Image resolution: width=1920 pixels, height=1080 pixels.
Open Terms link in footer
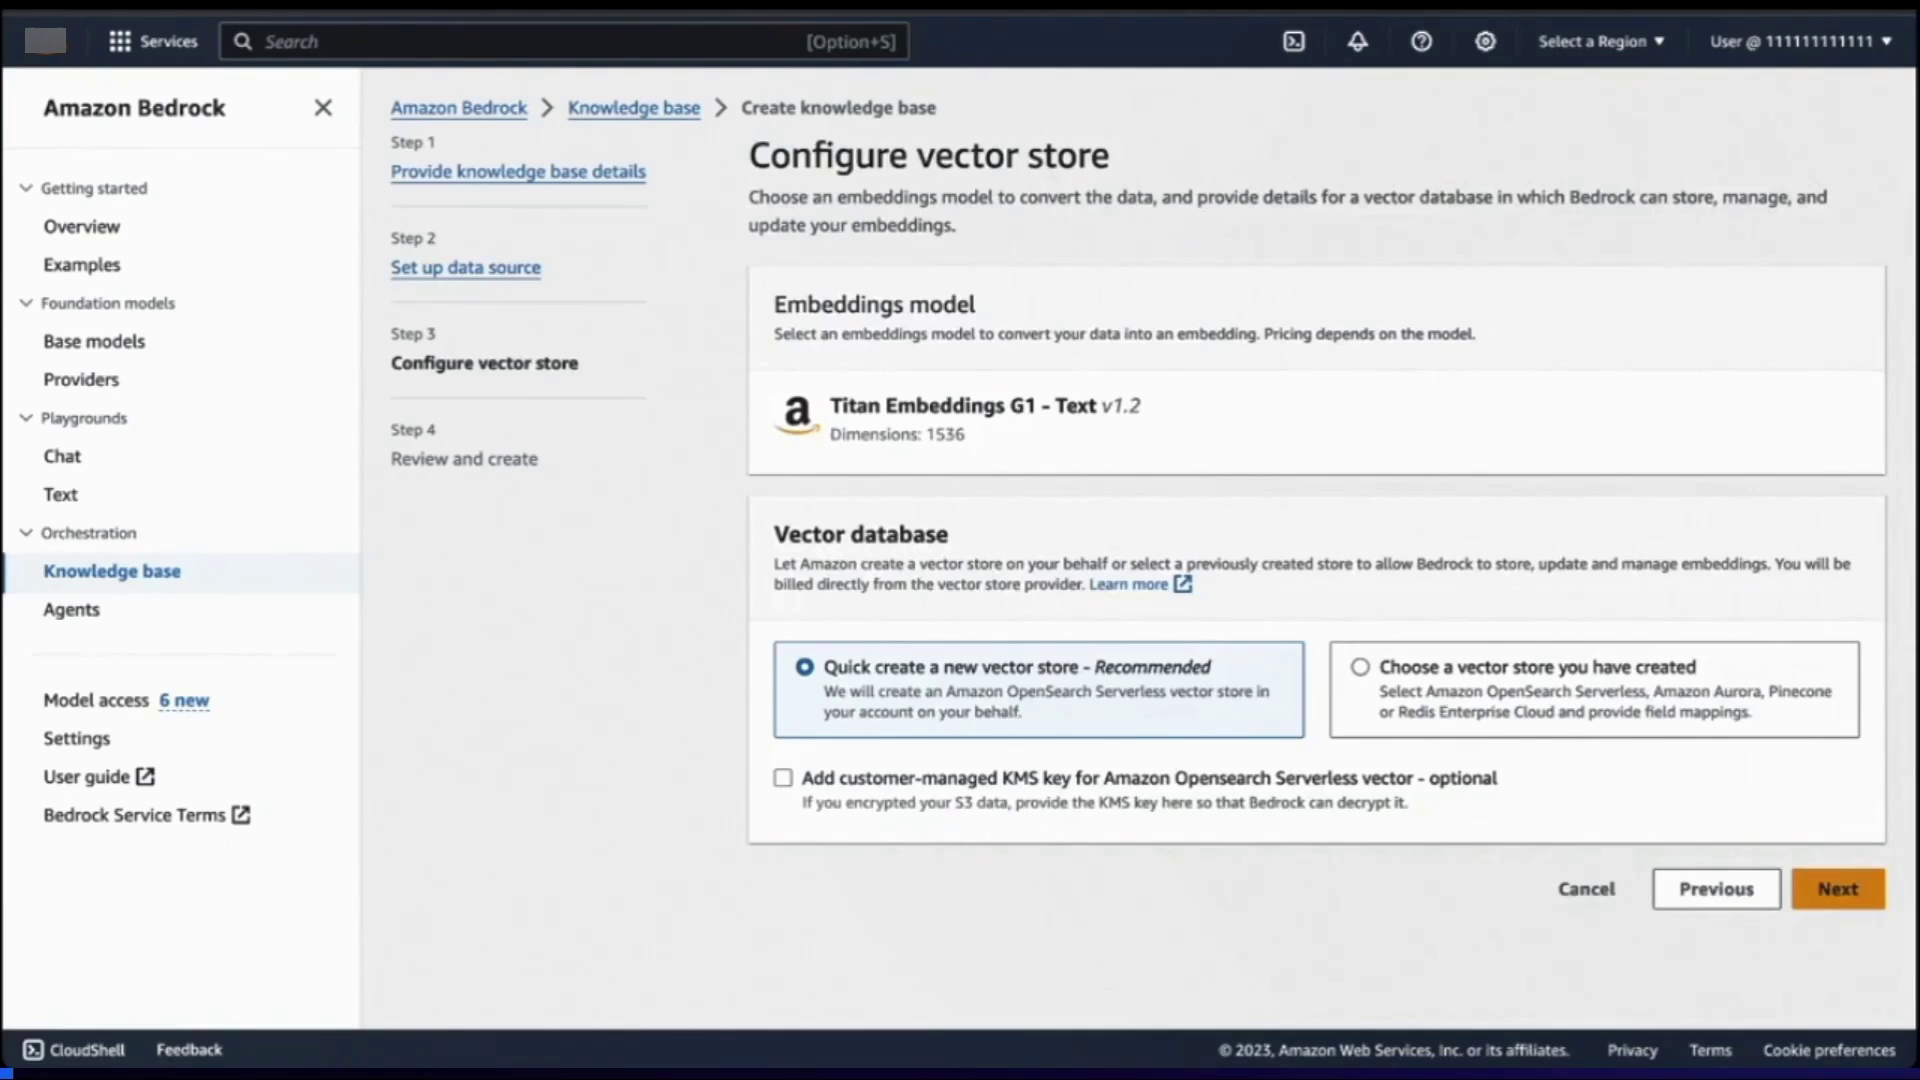click(x=1710, y=1050)
